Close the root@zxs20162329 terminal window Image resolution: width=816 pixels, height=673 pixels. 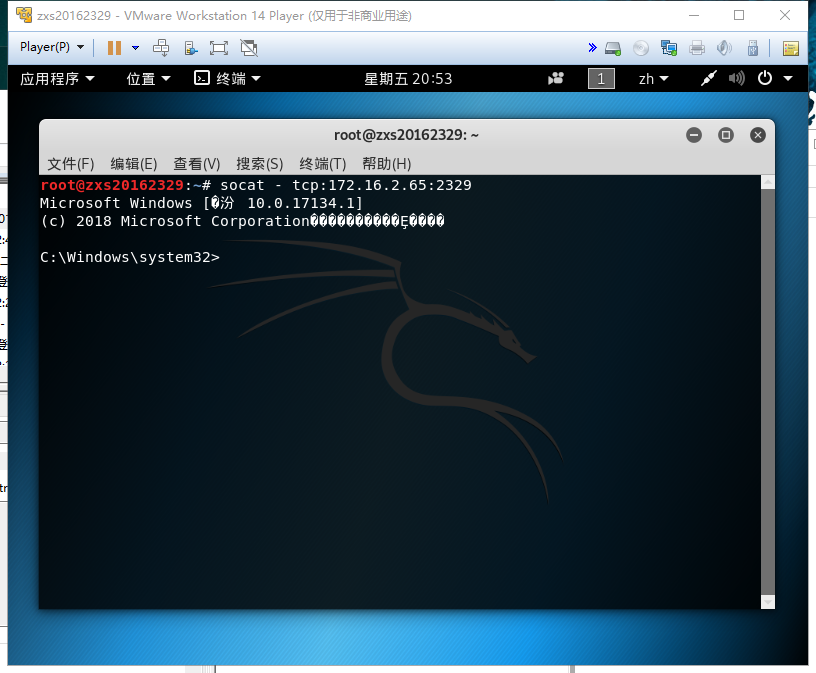pos(758,135)
